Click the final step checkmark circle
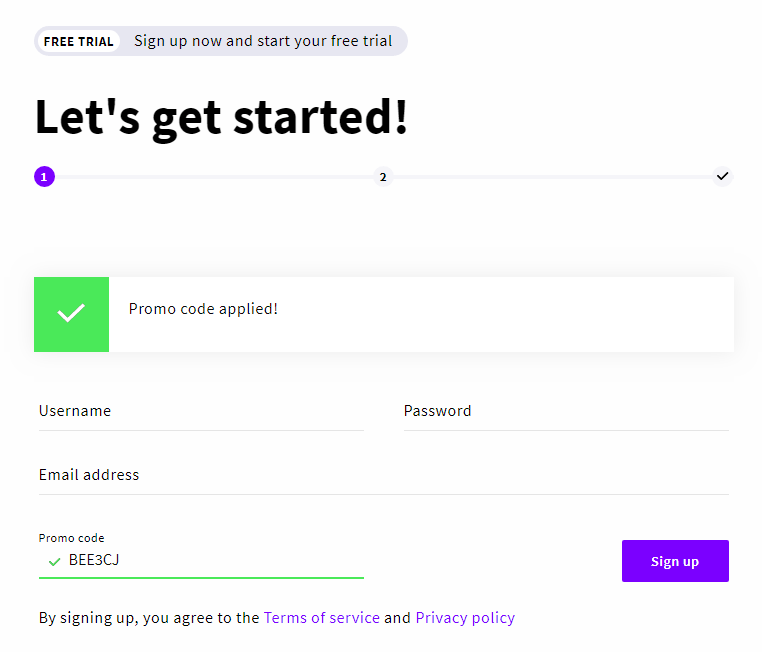Viewport: 762px width, 652px height. click(x=722, y=177)
